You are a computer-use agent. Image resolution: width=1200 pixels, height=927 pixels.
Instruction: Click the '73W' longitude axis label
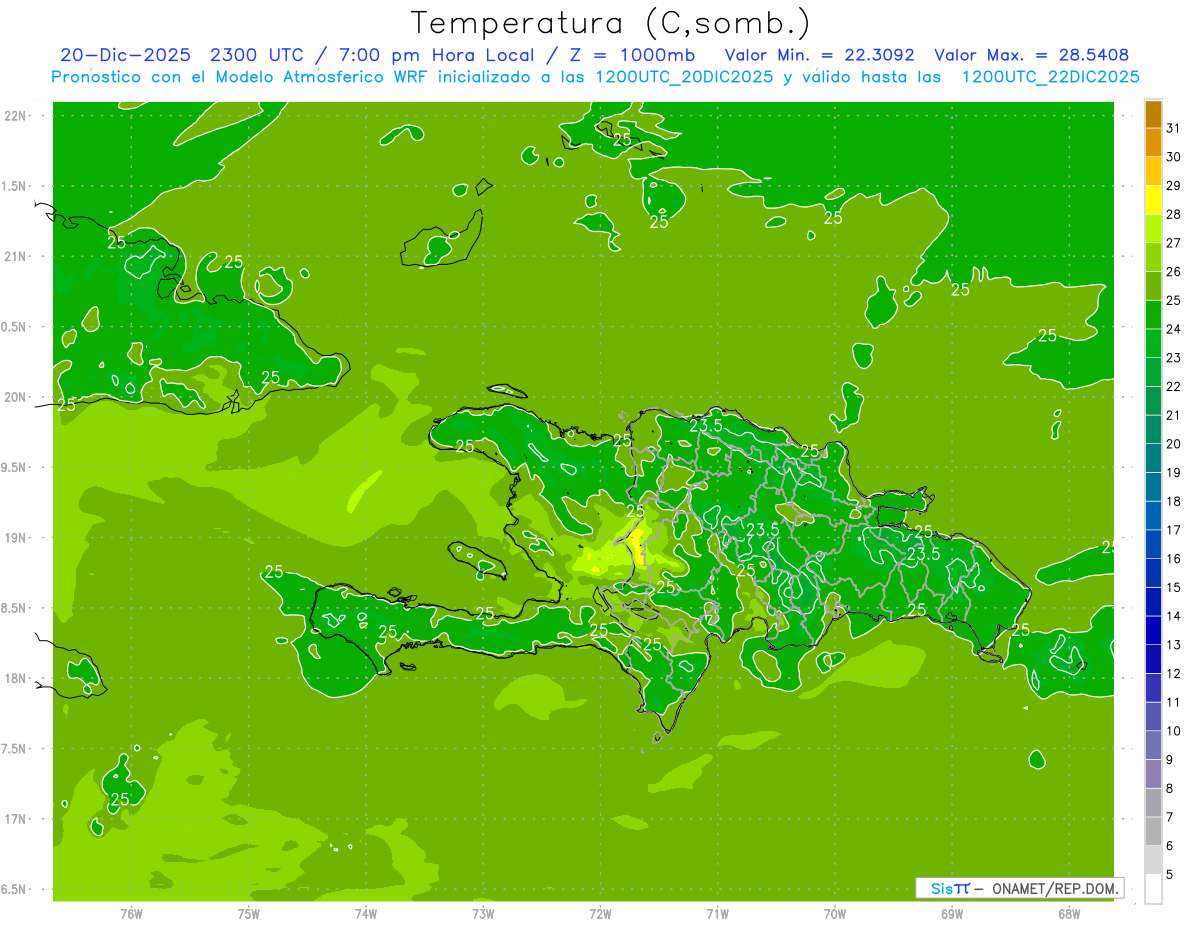(483, 913)
